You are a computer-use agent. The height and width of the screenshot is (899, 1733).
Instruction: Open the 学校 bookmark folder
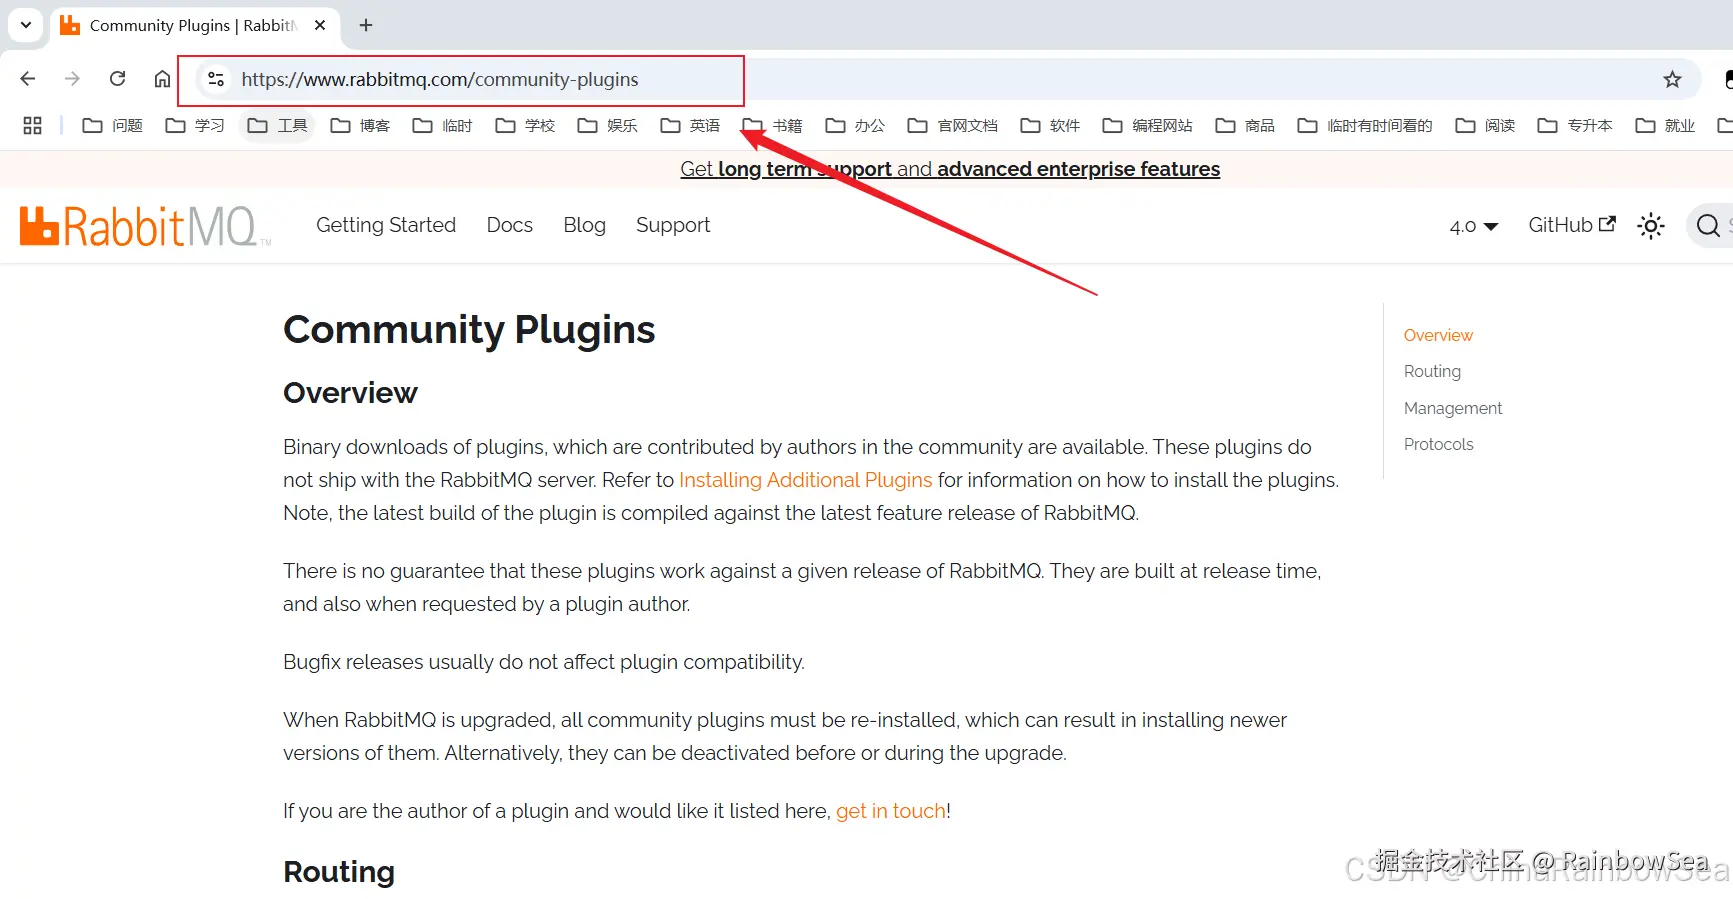pos(526,125)
